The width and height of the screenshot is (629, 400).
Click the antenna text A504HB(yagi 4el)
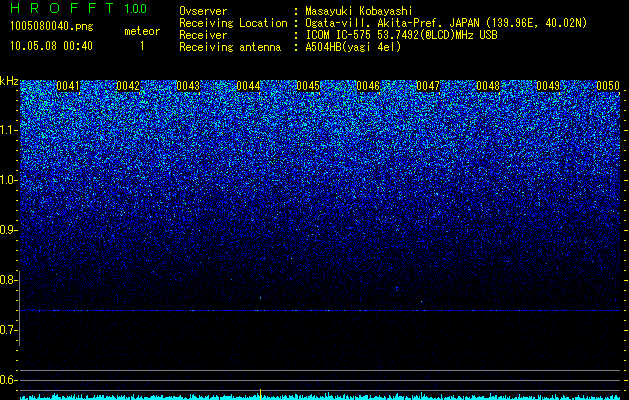[x=353, y=47]
